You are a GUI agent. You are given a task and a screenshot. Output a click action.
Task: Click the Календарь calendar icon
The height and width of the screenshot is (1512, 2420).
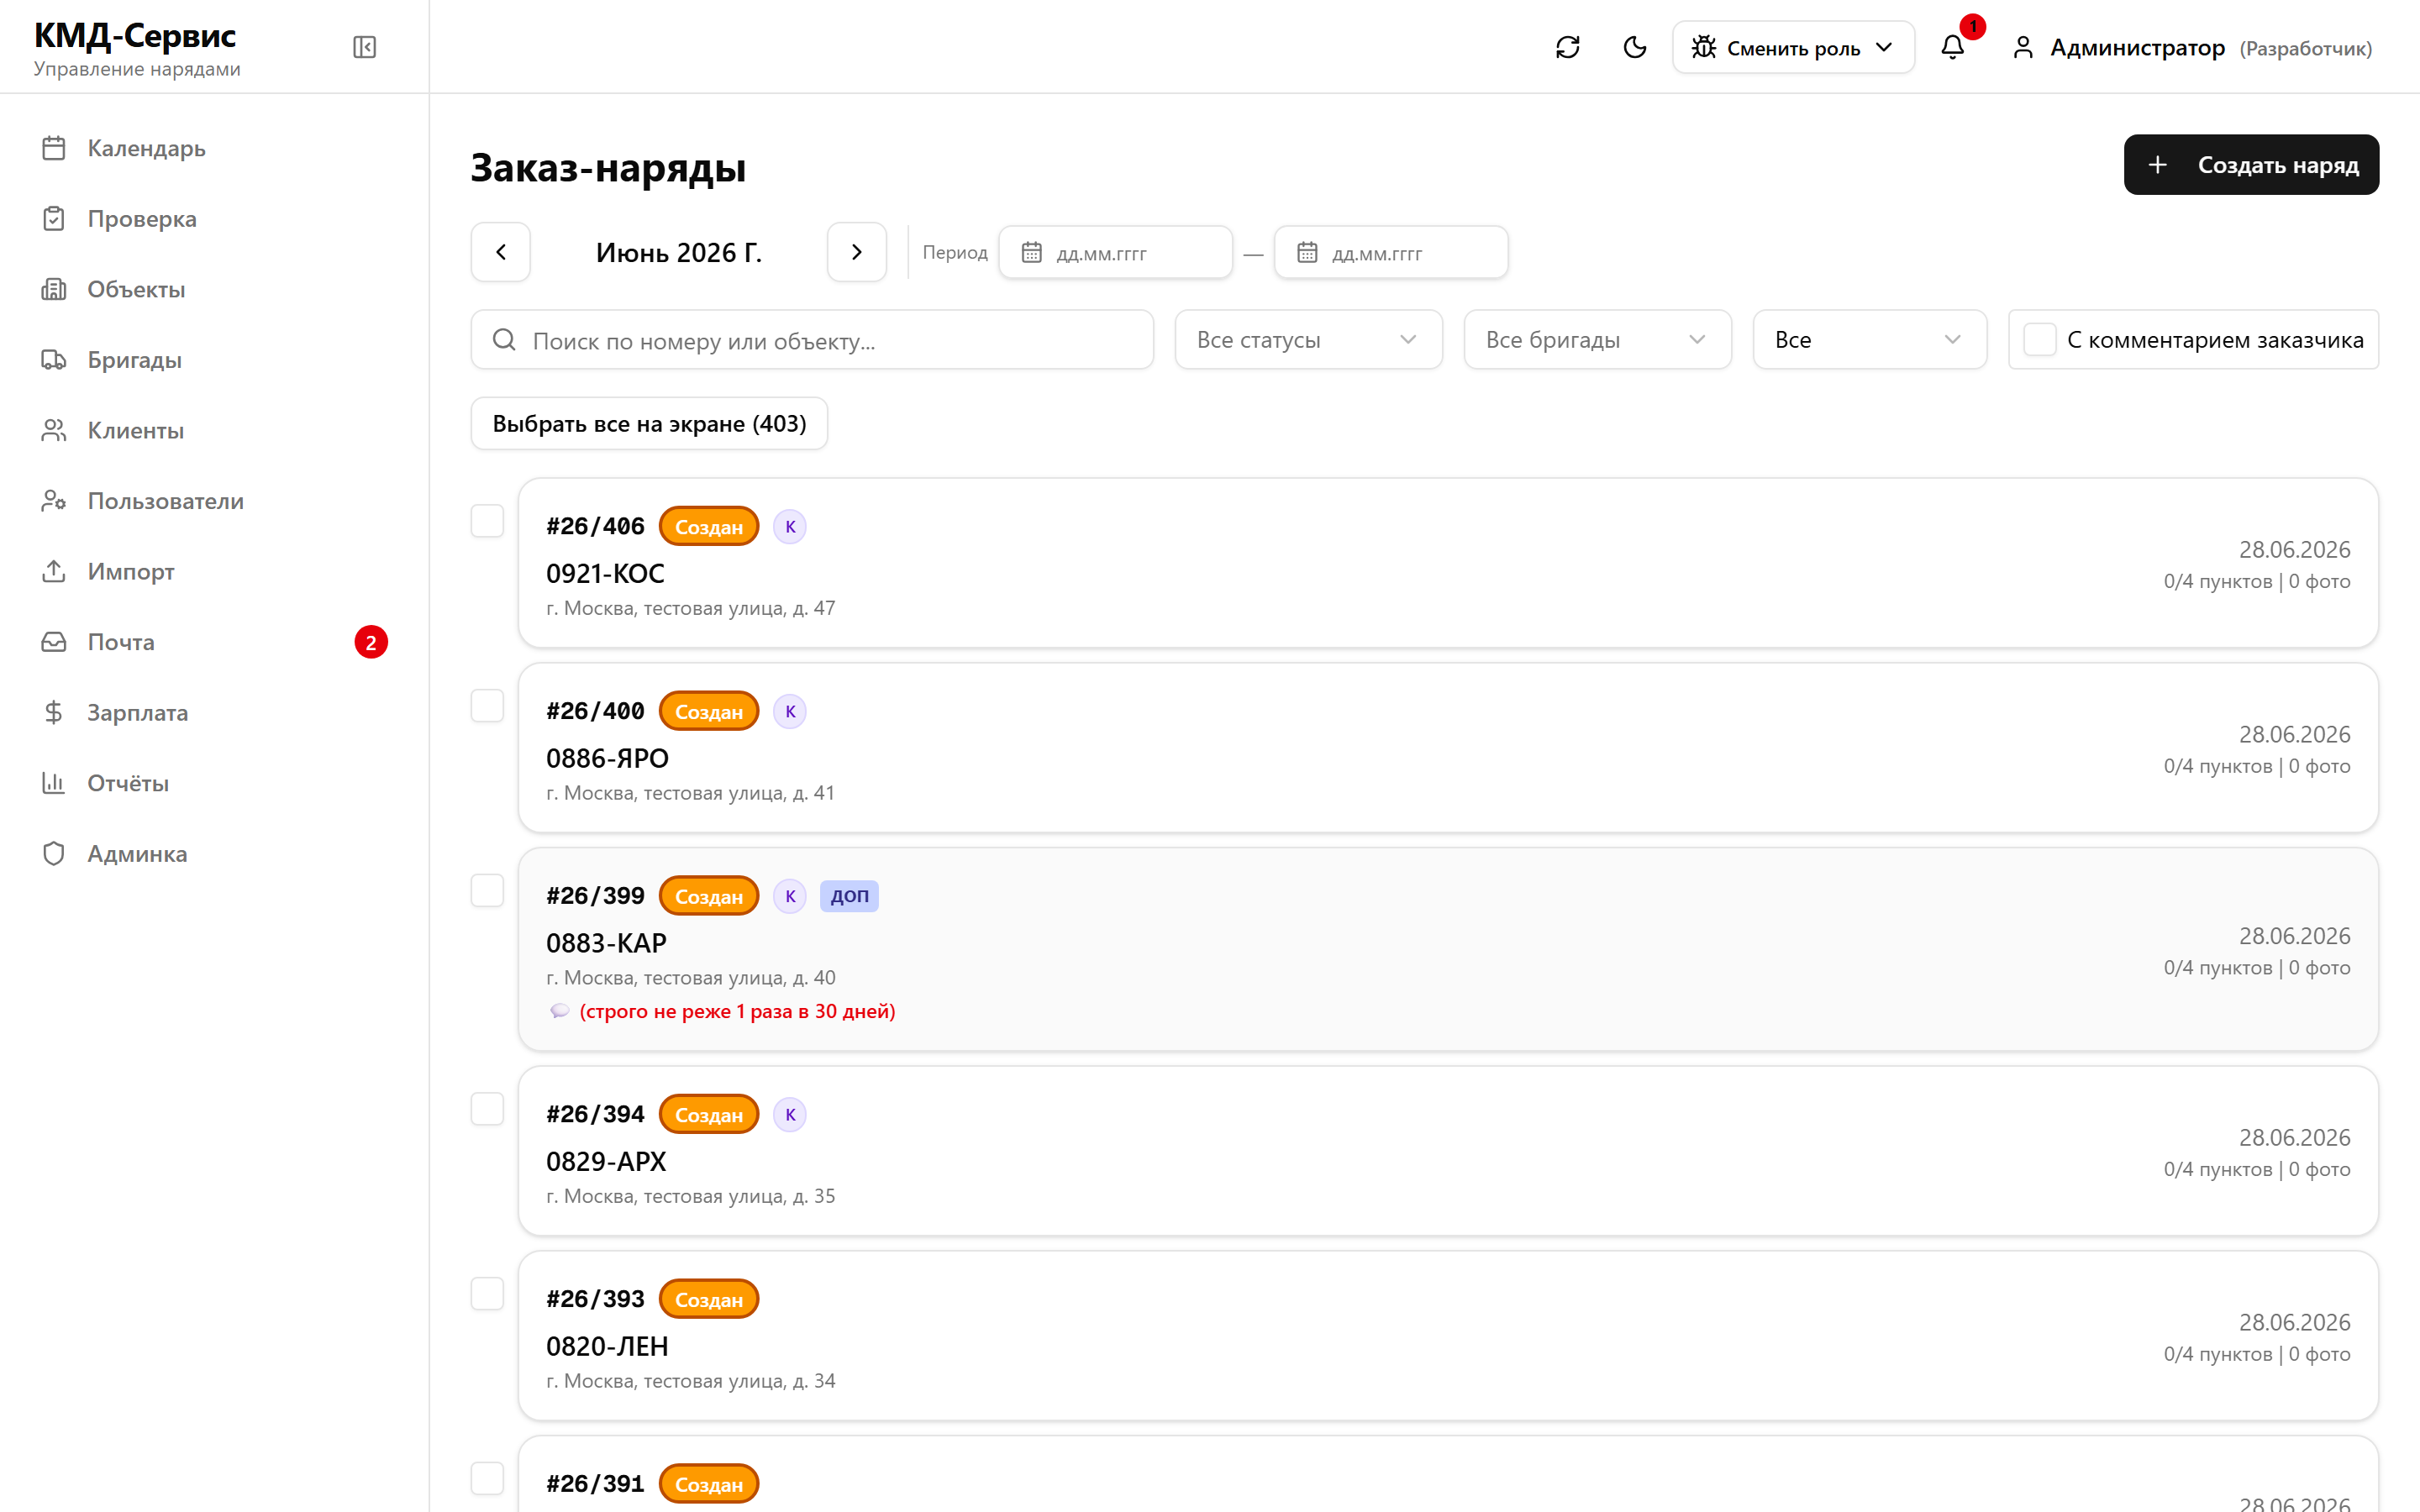point(54,148)
